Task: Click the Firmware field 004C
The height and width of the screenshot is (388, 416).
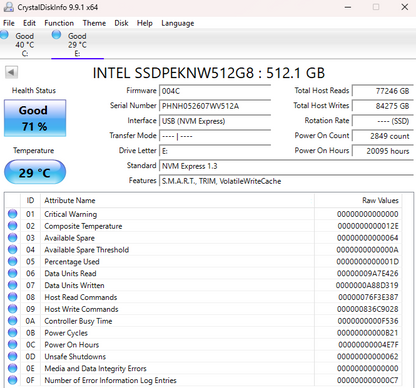Action: coord(215,91)
